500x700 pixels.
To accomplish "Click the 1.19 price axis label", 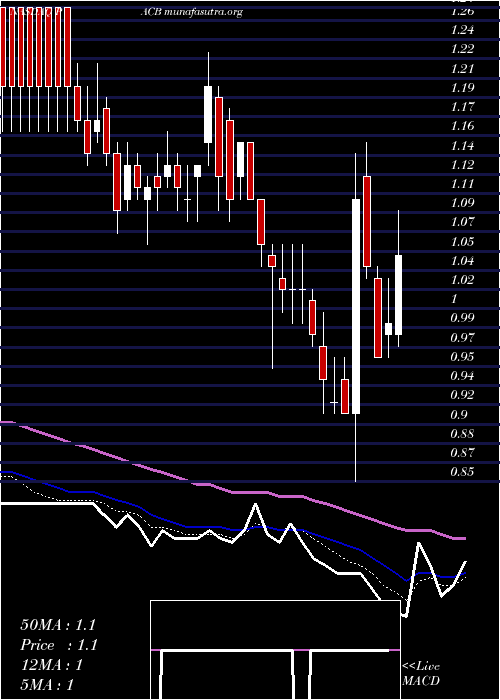I will (462, 87).
